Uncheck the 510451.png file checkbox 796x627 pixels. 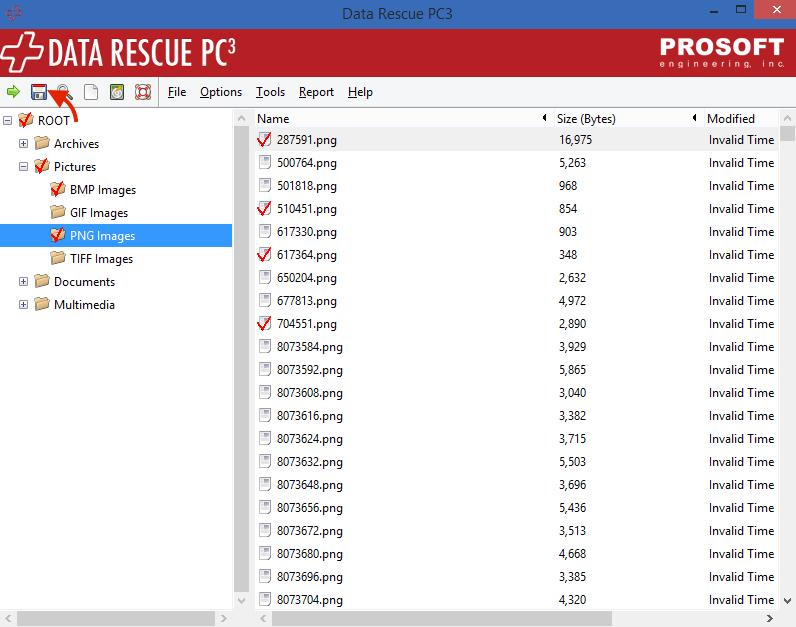point(264,208)
